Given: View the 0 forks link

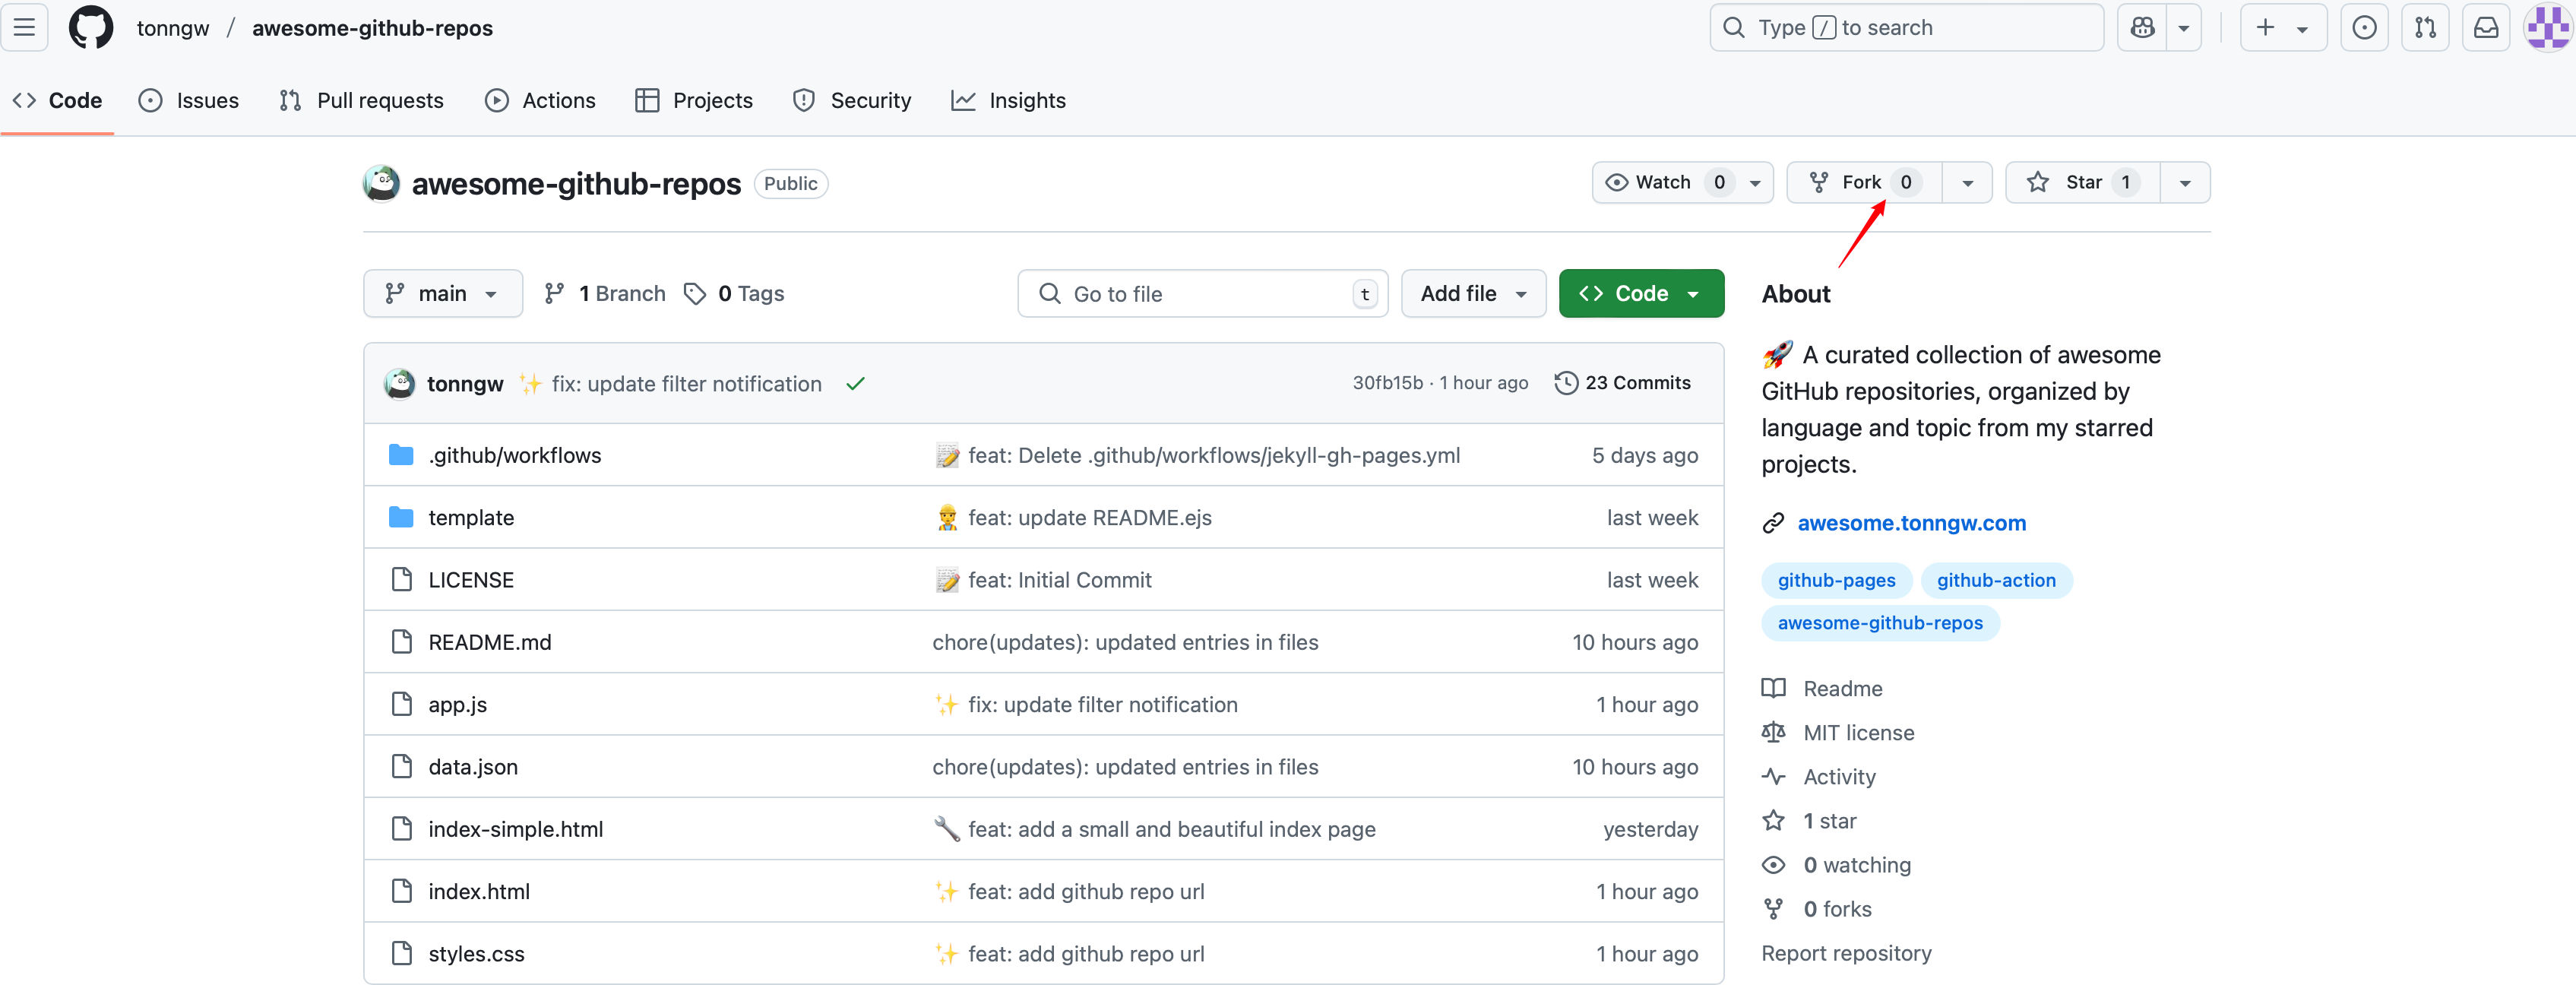Looking at the screenshot, I should pos(1837,908).
